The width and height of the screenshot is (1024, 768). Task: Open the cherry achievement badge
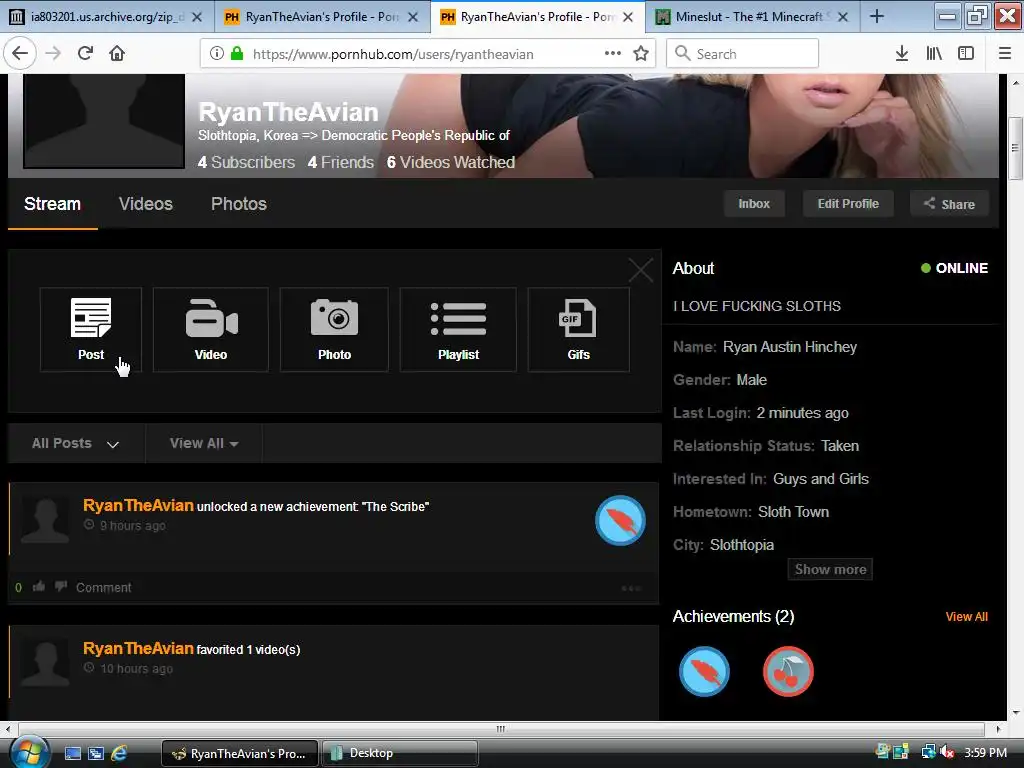coord(788,671)
